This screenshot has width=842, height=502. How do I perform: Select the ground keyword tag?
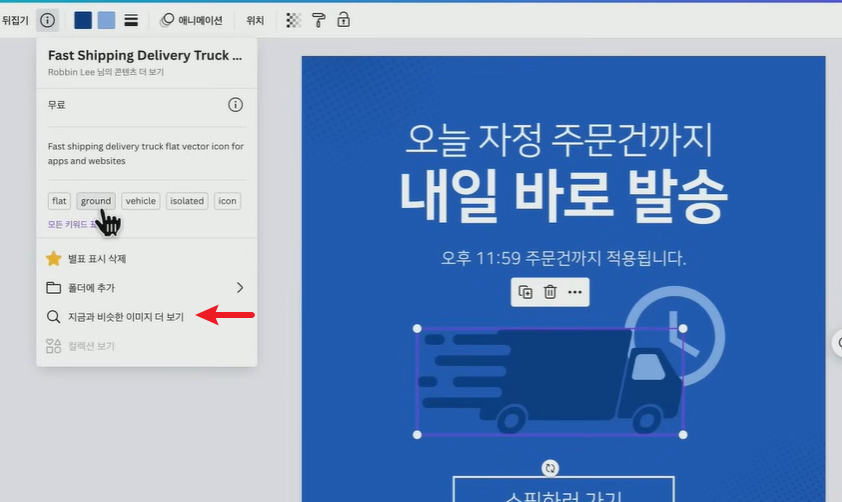point(96,201)
